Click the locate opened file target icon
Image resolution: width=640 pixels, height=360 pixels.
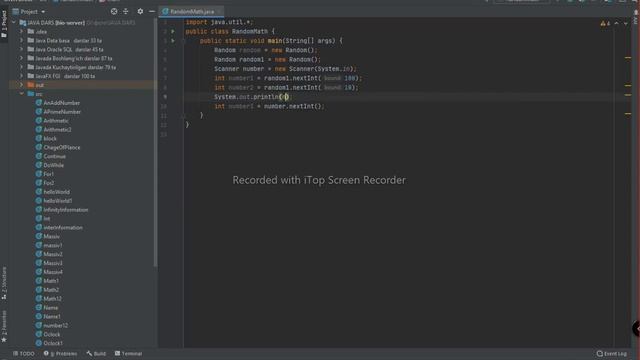(114, 11)
